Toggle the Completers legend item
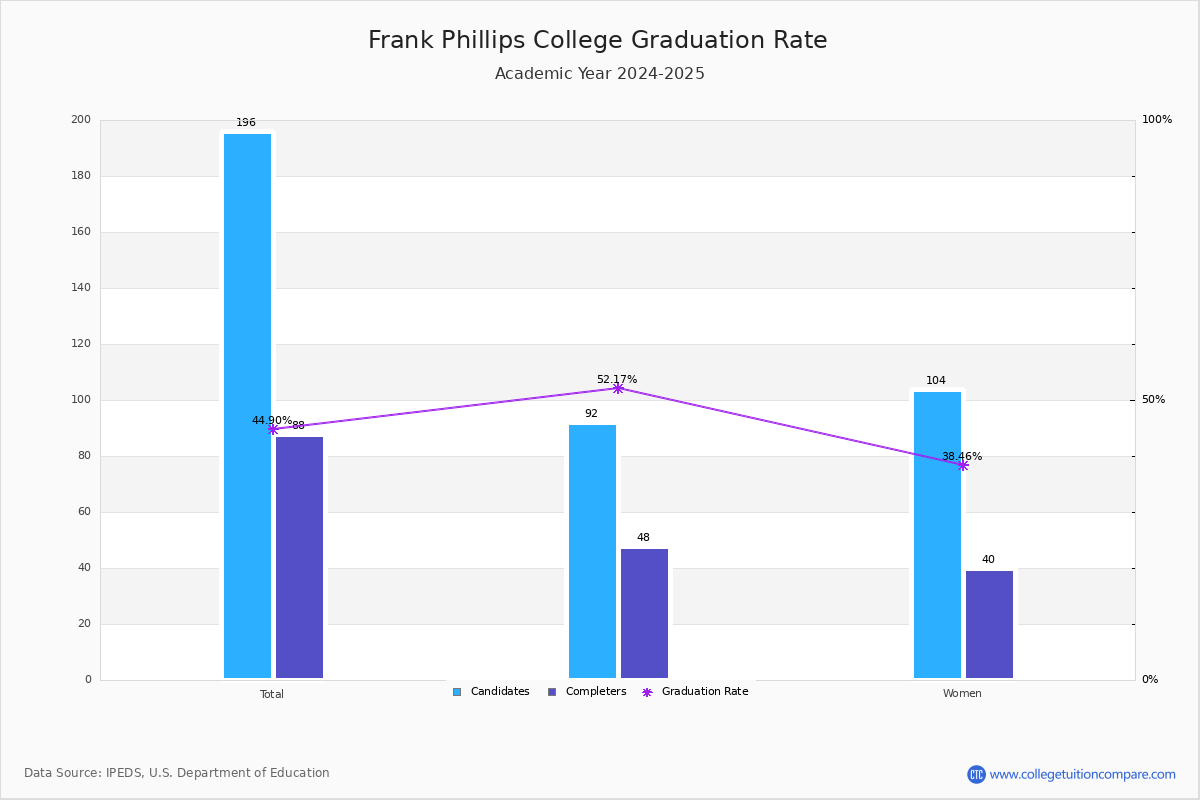1200x800 pixels. tap(587, 692)
